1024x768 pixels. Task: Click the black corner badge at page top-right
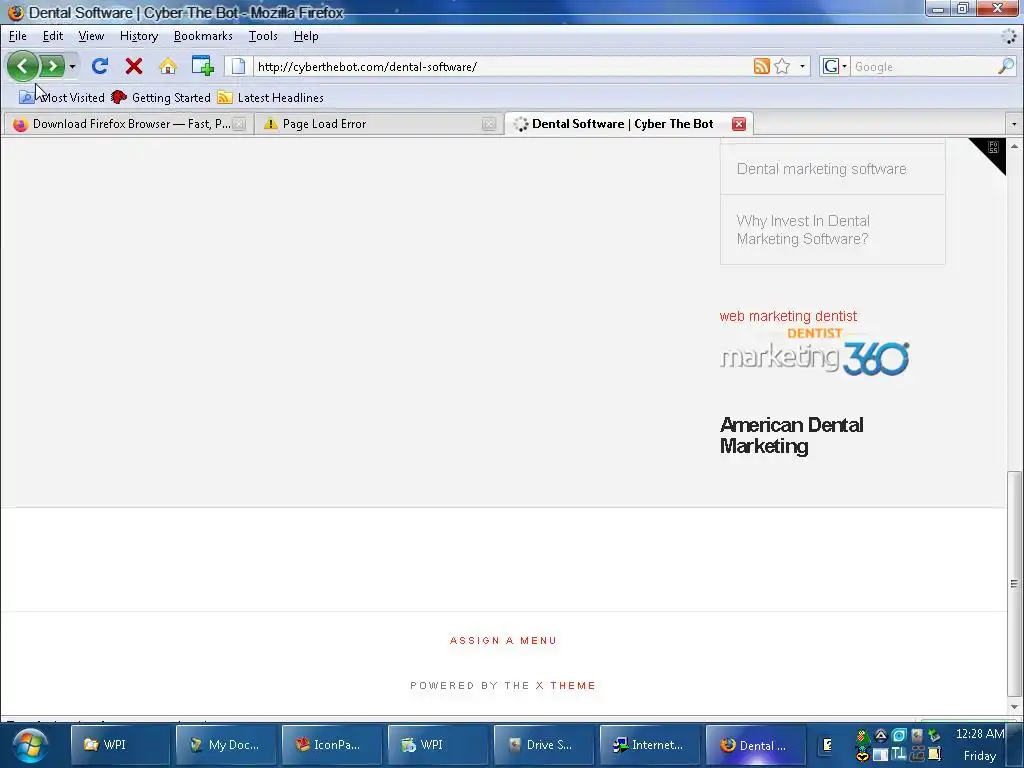(991, 152)
